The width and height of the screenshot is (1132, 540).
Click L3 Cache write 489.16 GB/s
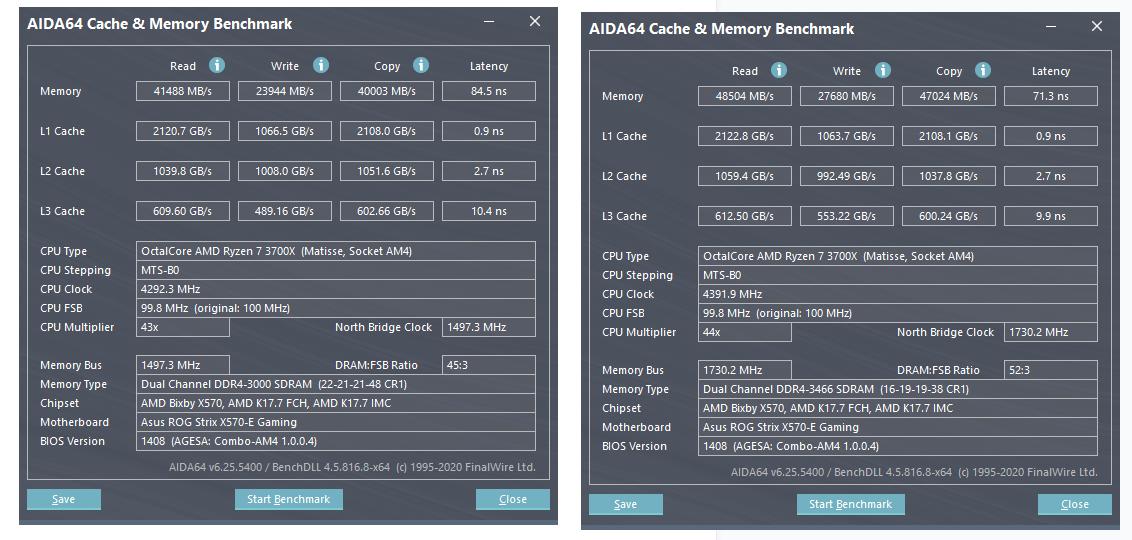(x=285, y=211)
